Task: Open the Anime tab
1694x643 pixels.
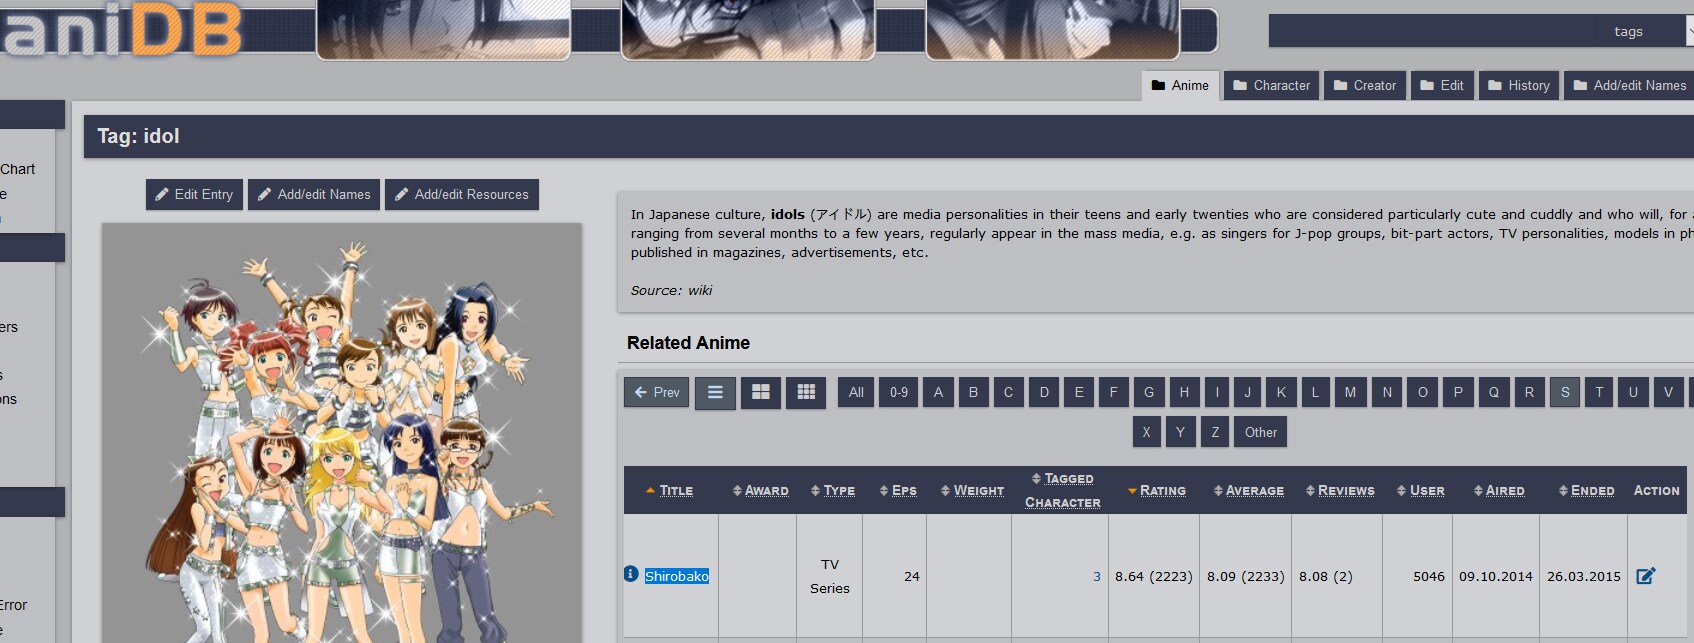Action: tap(1180, 86)
